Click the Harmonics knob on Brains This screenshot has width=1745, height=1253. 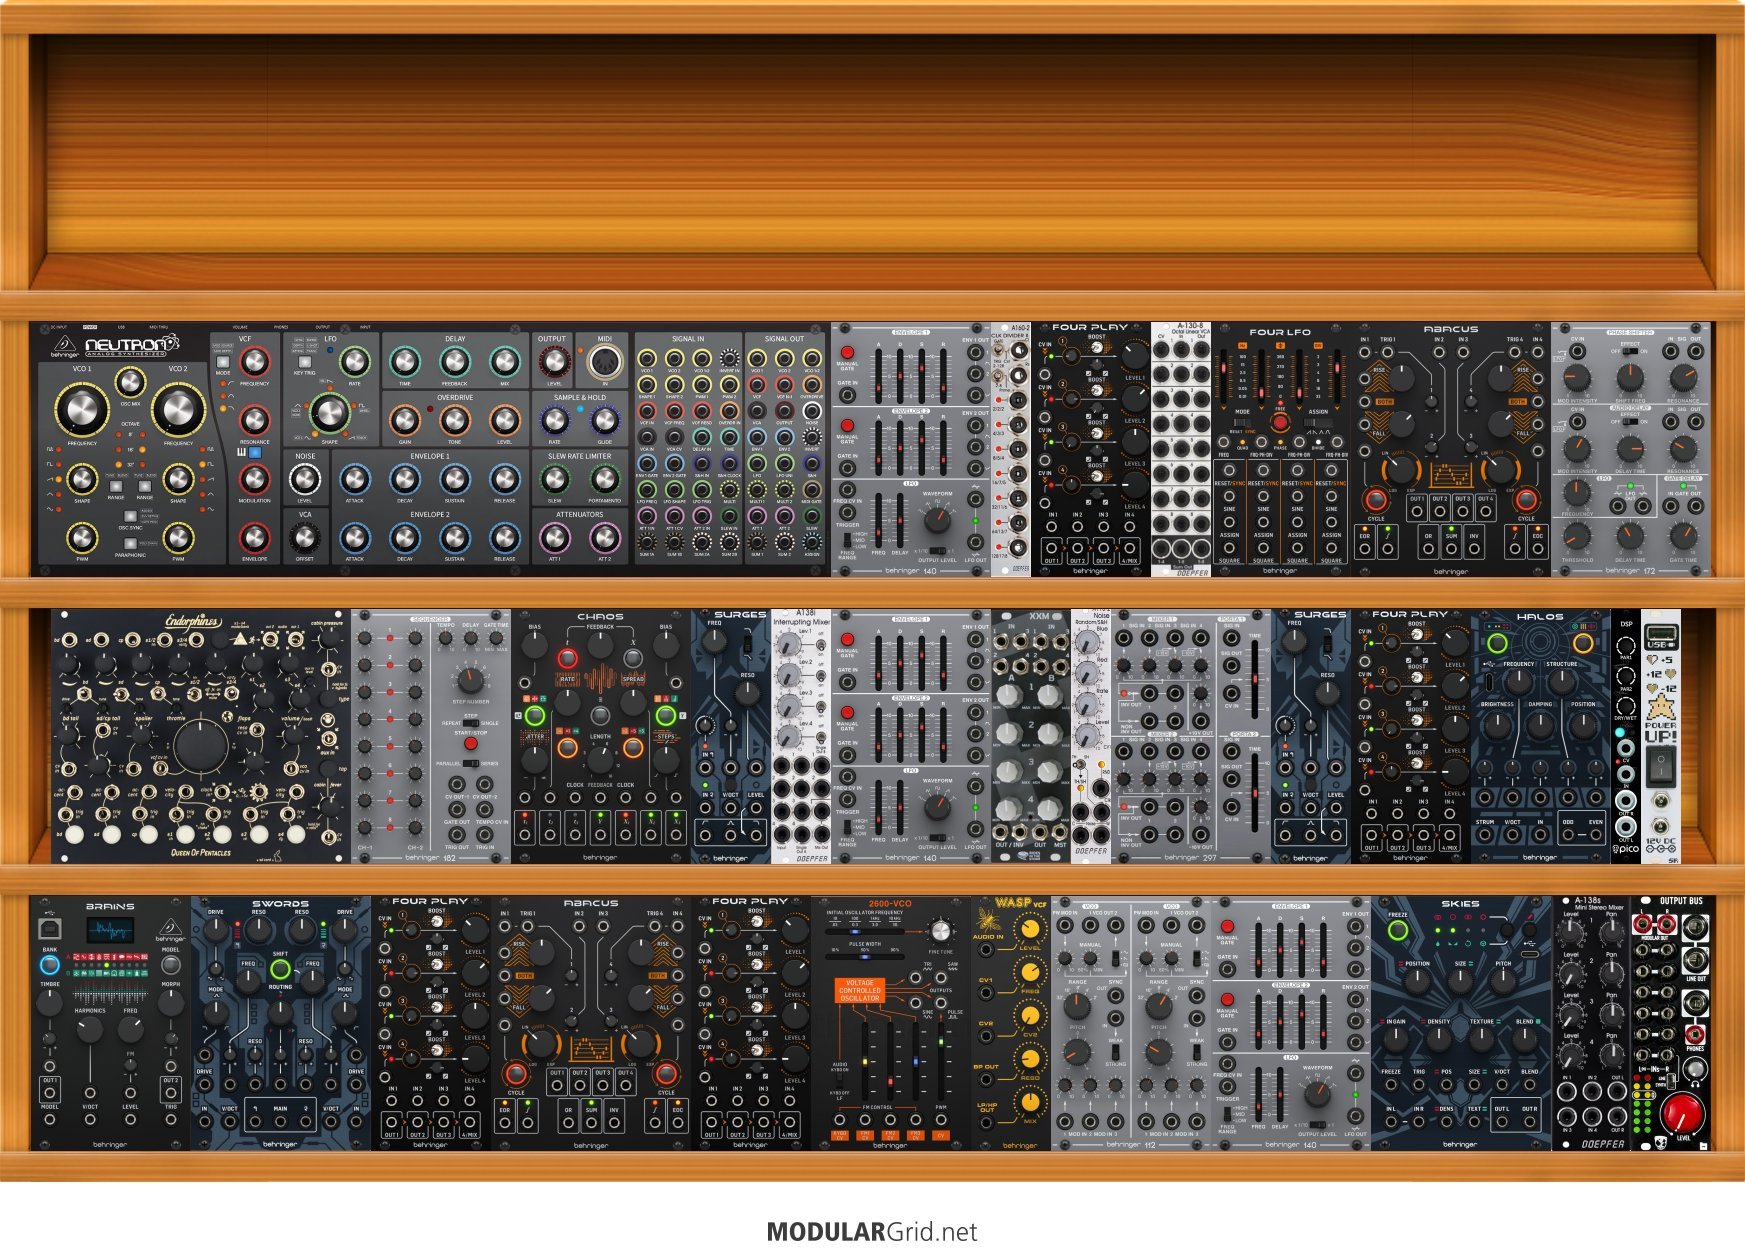tap(89, 1031)
